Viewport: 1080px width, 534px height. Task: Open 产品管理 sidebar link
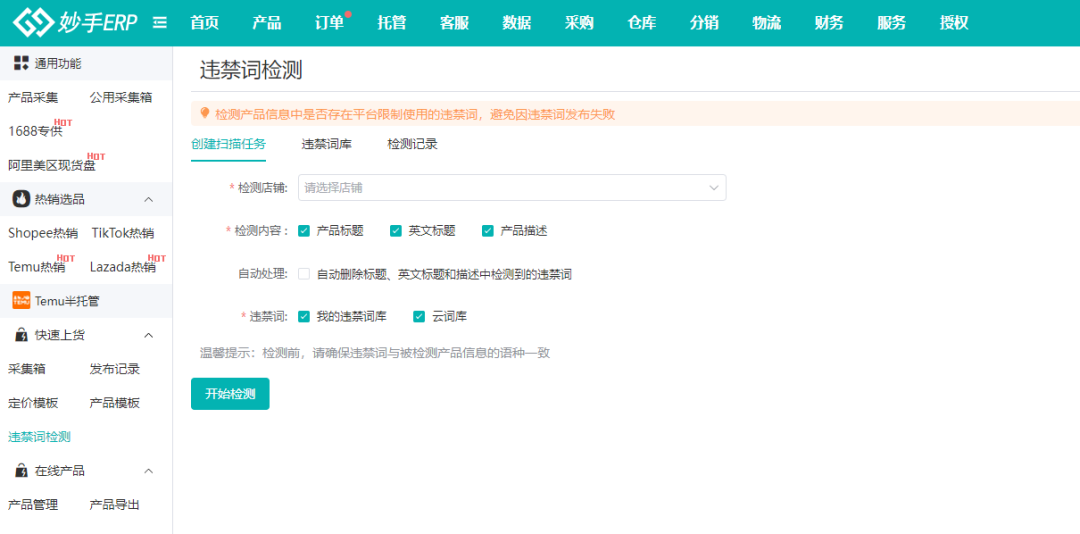(33, 504)
